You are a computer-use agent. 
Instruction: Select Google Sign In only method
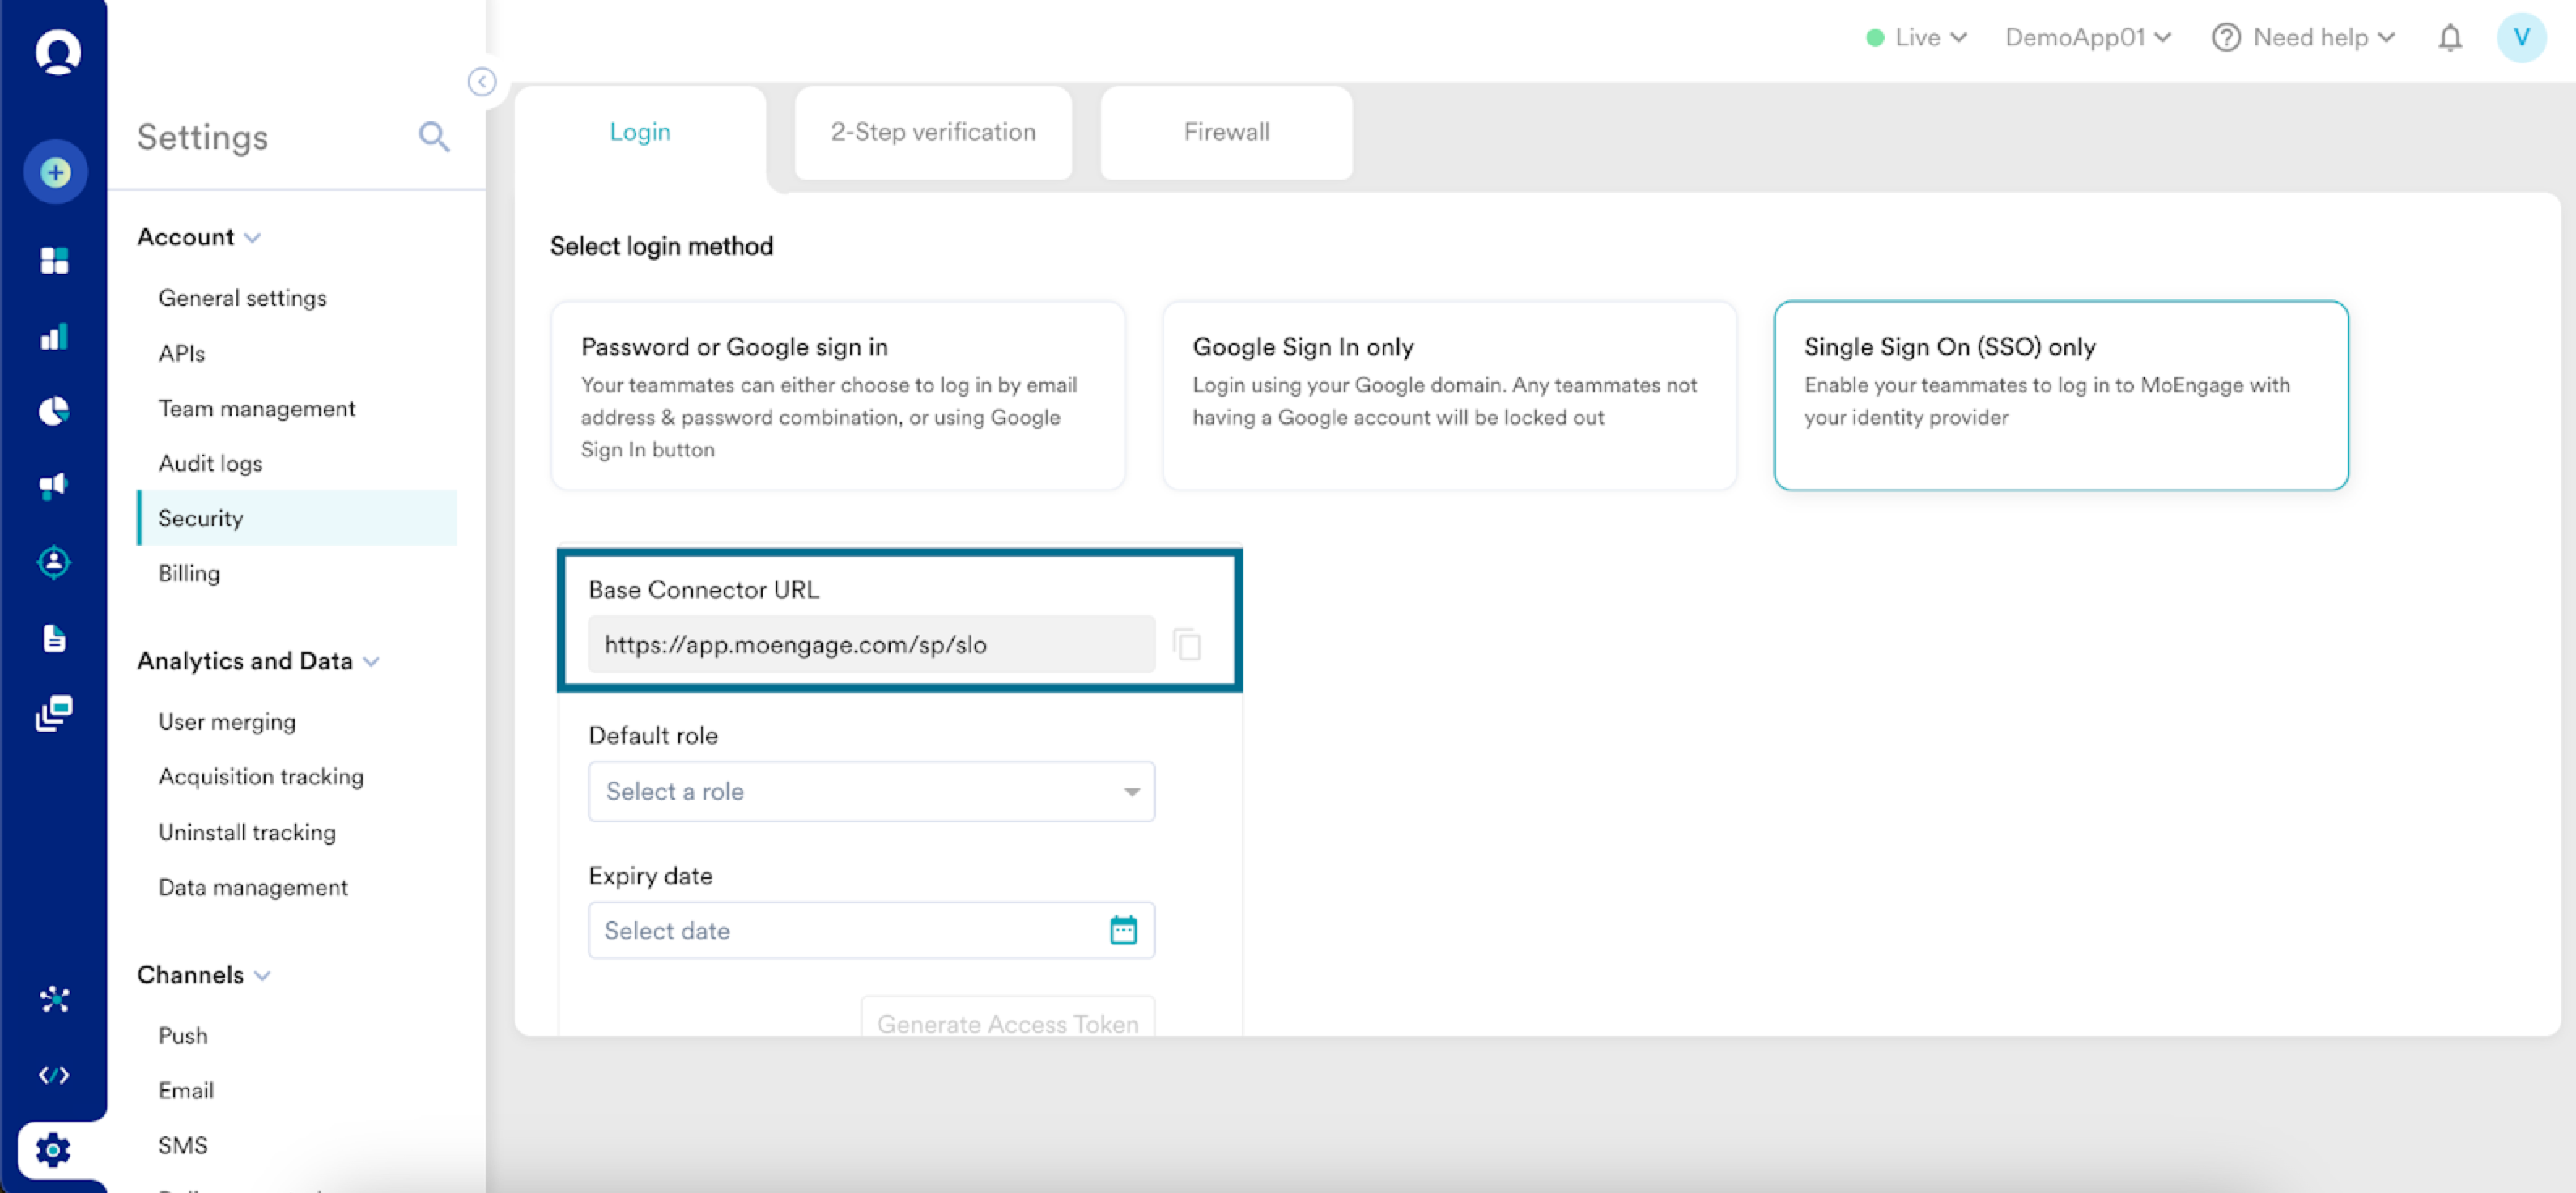[x=1449, y=396]
